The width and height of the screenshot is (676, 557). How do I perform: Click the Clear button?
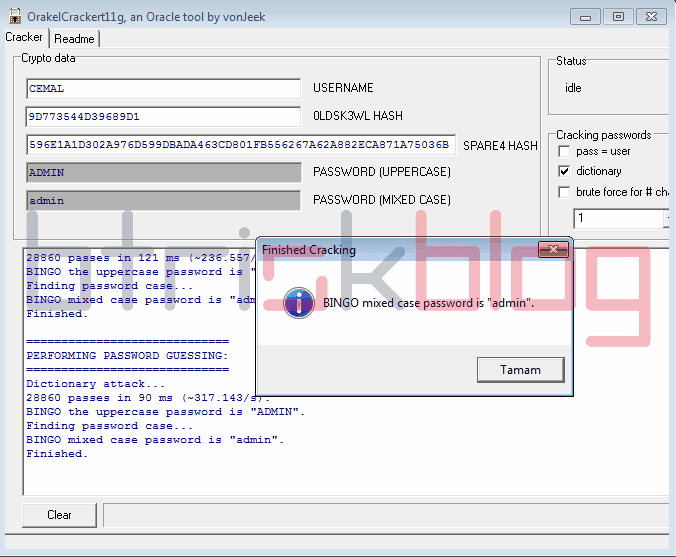pyautogui.click(x=59, y=515)
